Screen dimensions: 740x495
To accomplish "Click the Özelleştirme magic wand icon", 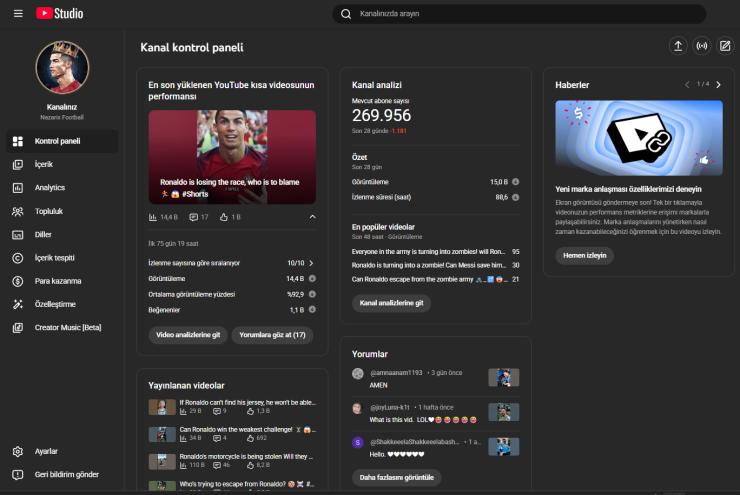I will (x=18, y=304).
